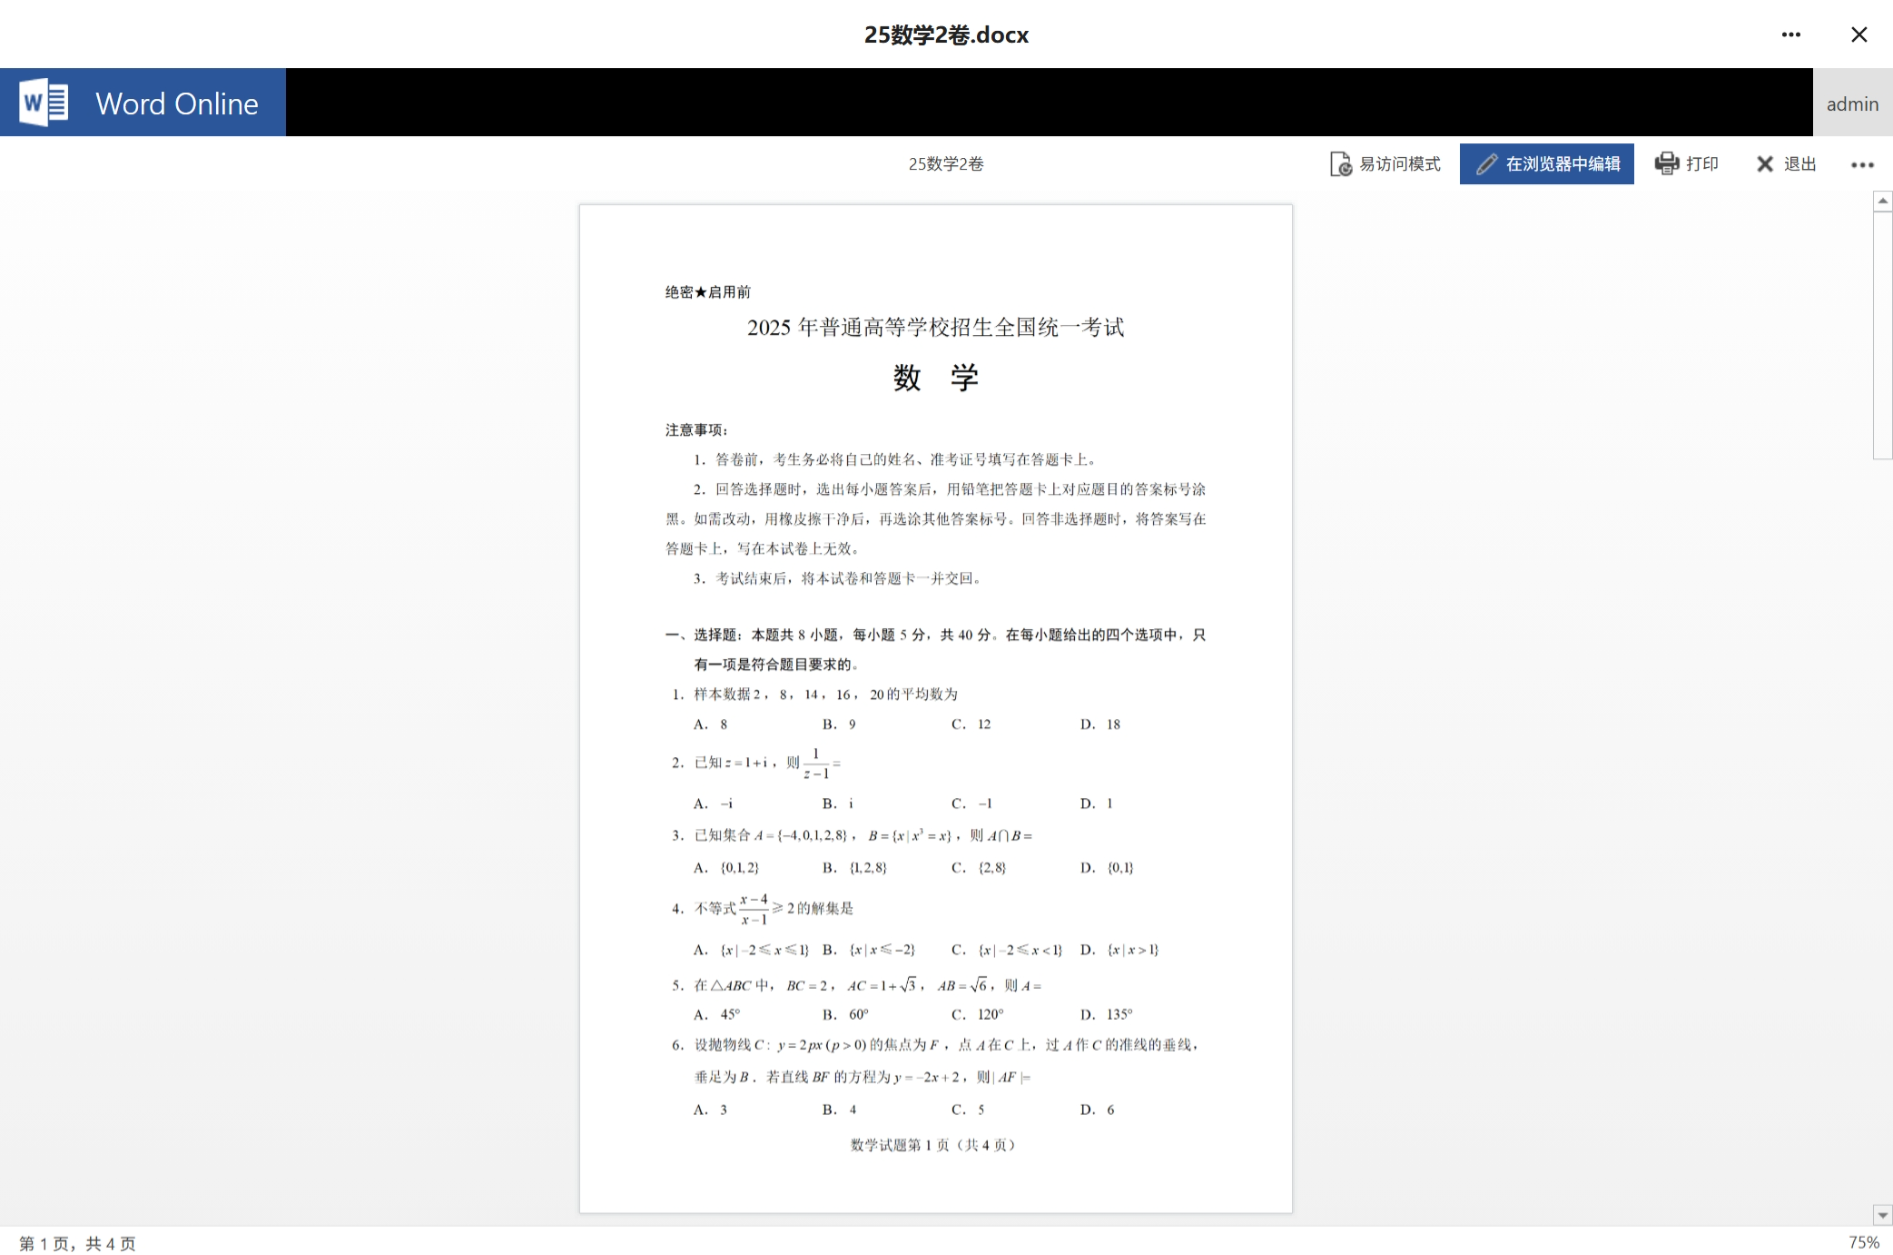Open the admin user account menu
Image resolution: width=1893 pixels, height=1255 pixels.
pos(1851,104)
